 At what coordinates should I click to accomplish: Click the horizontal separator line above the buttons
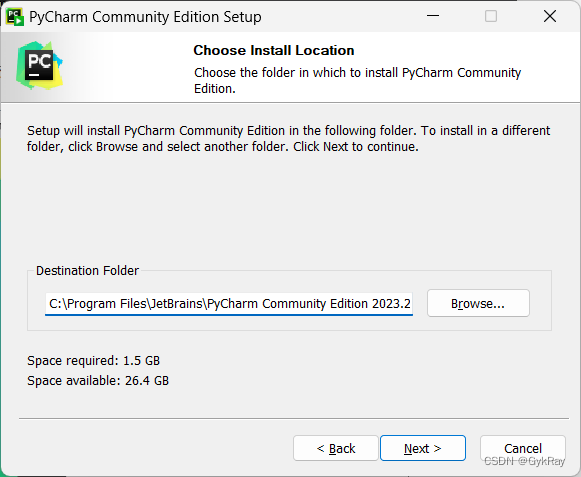tap(294, 418)
